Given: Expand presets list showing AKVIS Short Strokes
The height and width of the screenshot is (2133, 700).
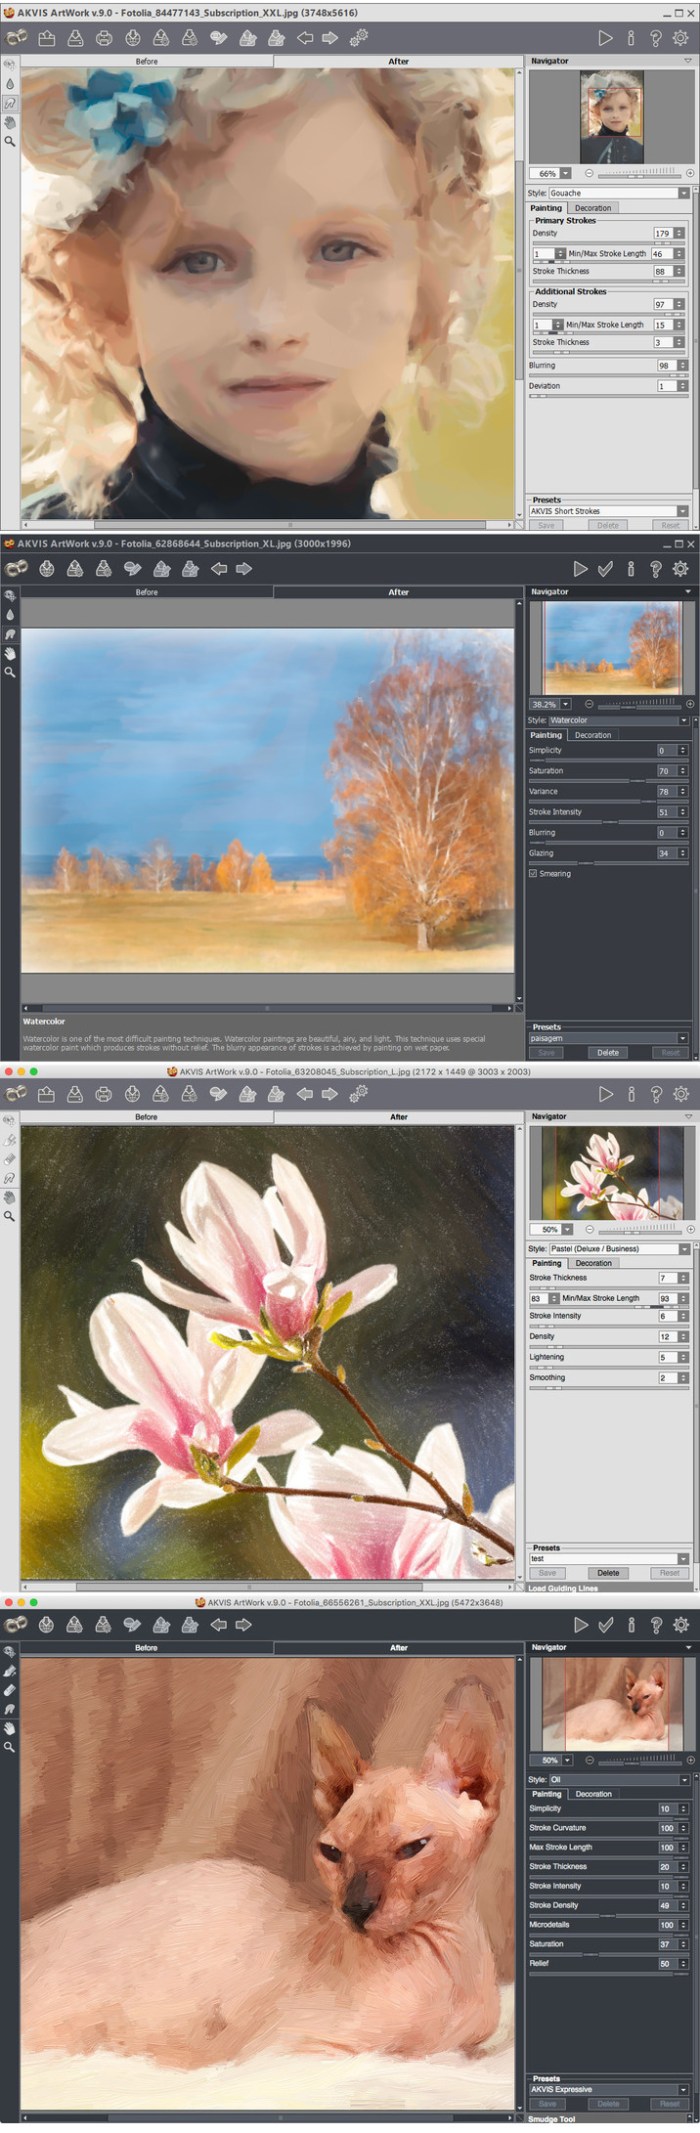Looking at the screenshot, I should point(608,511).
